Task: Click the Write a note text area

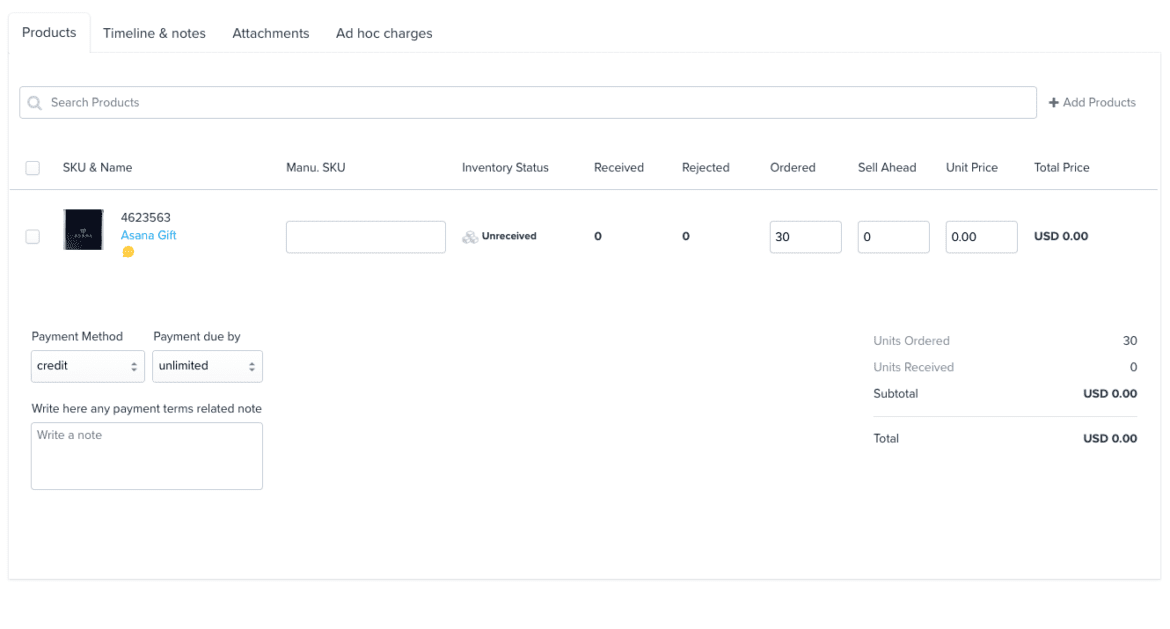Action: point(147,456)
